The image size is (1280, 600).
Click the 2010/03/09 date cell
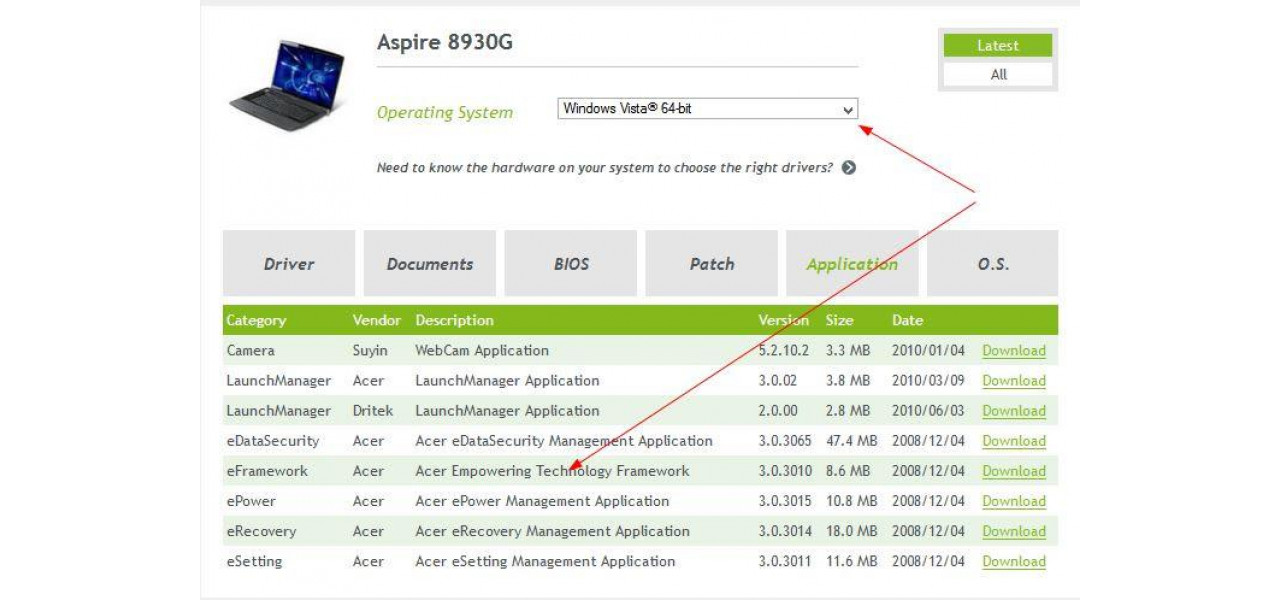click(x=929, y=381)
